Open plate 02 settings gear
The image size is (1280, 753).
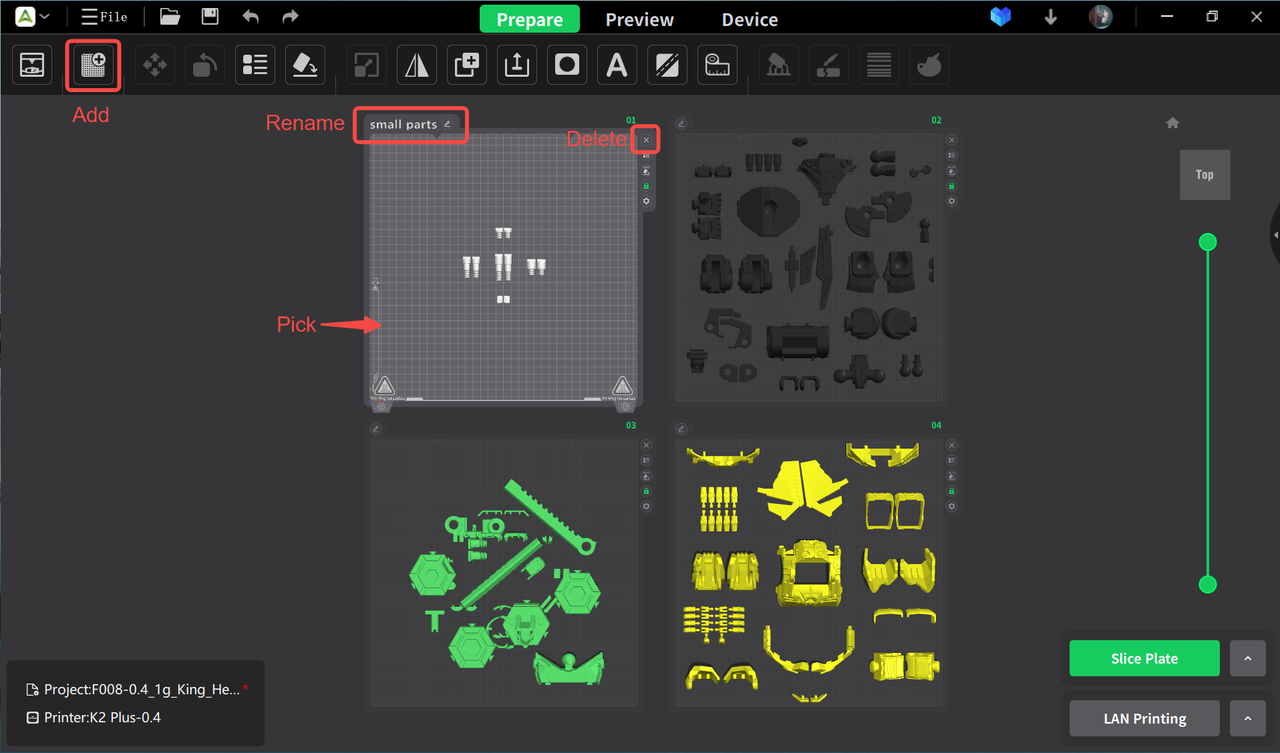pyautogui.click(x=951, y=201)
